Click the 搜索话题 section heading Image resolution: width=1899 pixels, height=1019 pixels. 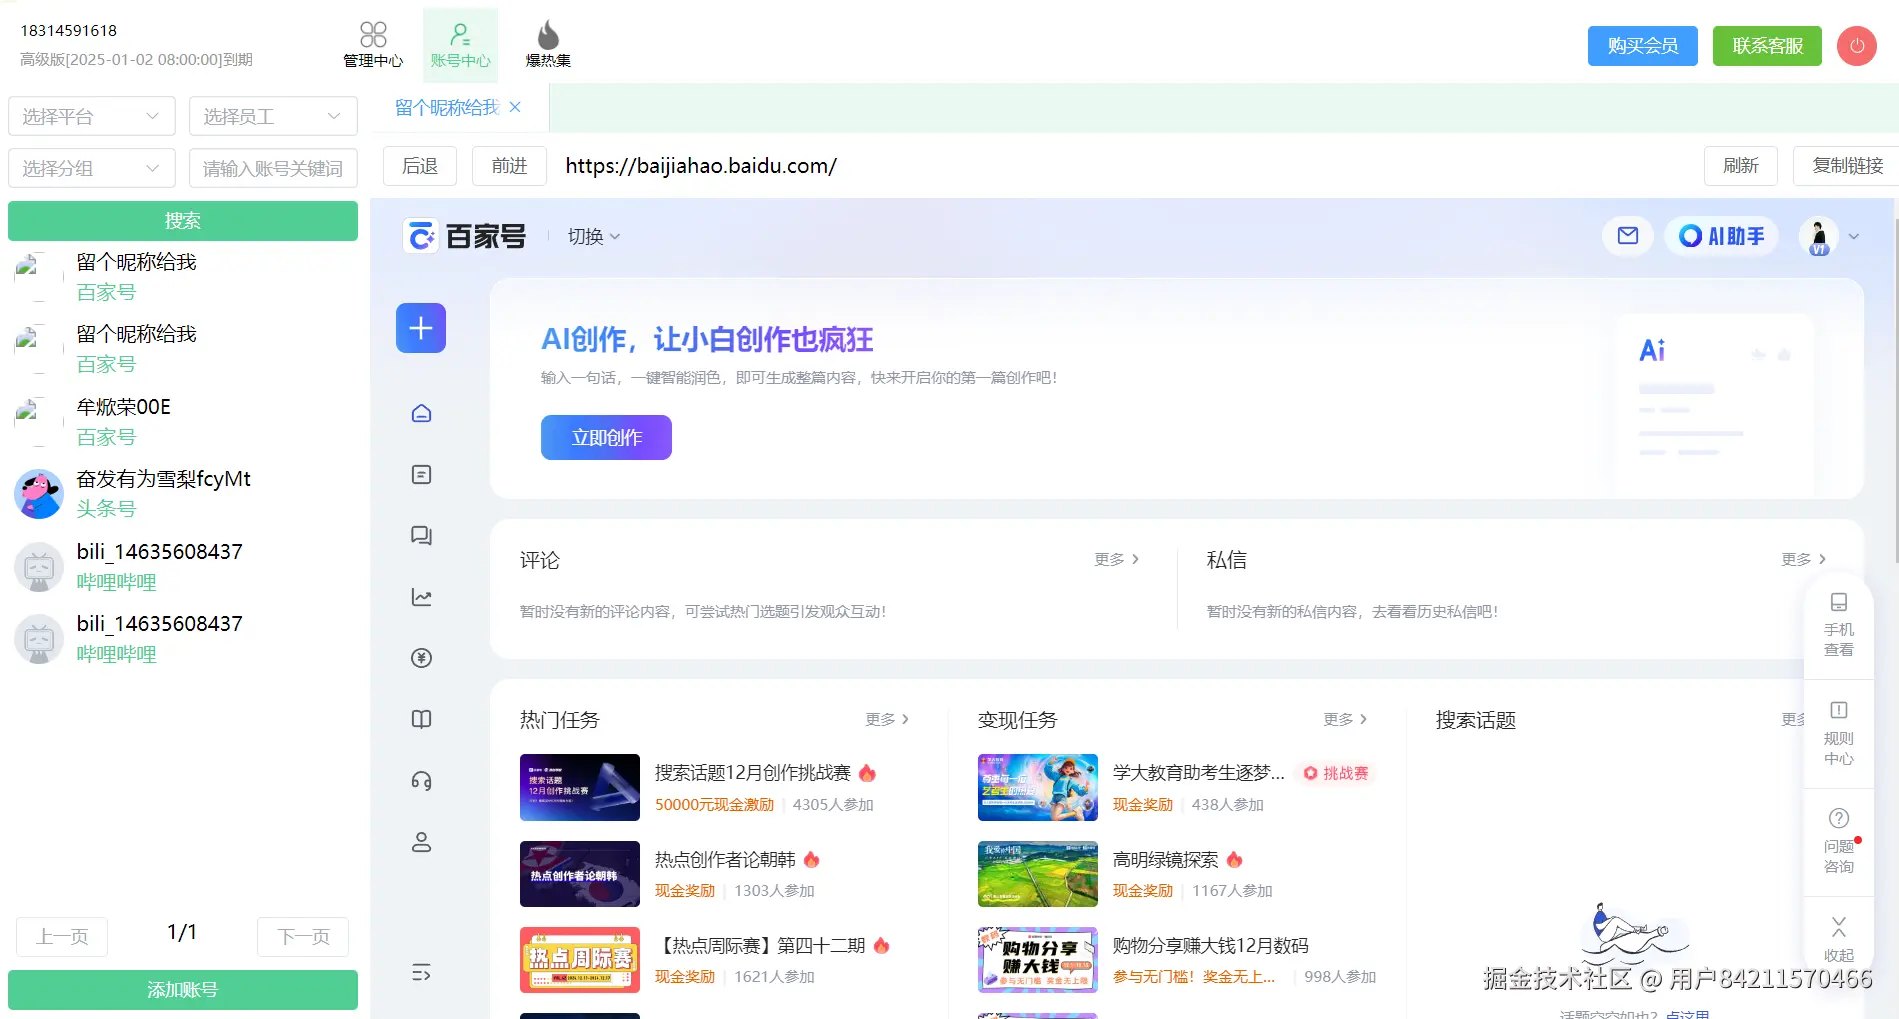pyautogui.click(x=1475, y=720)
